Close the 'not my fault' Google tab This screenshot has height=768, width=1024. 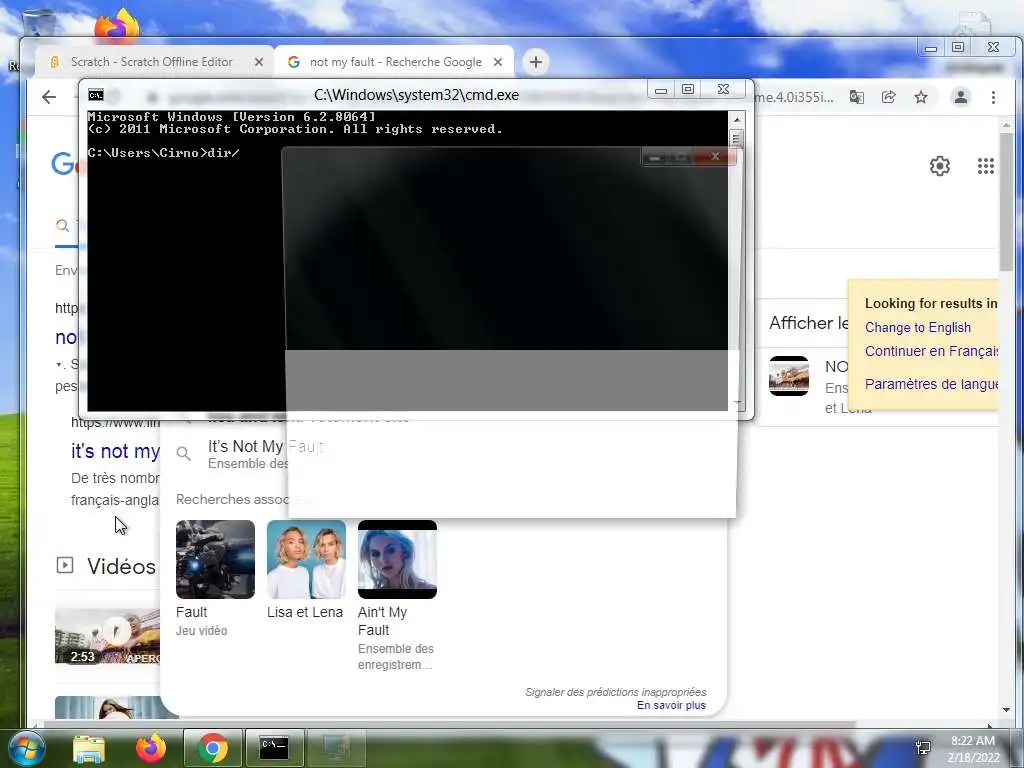click(498, 62)
